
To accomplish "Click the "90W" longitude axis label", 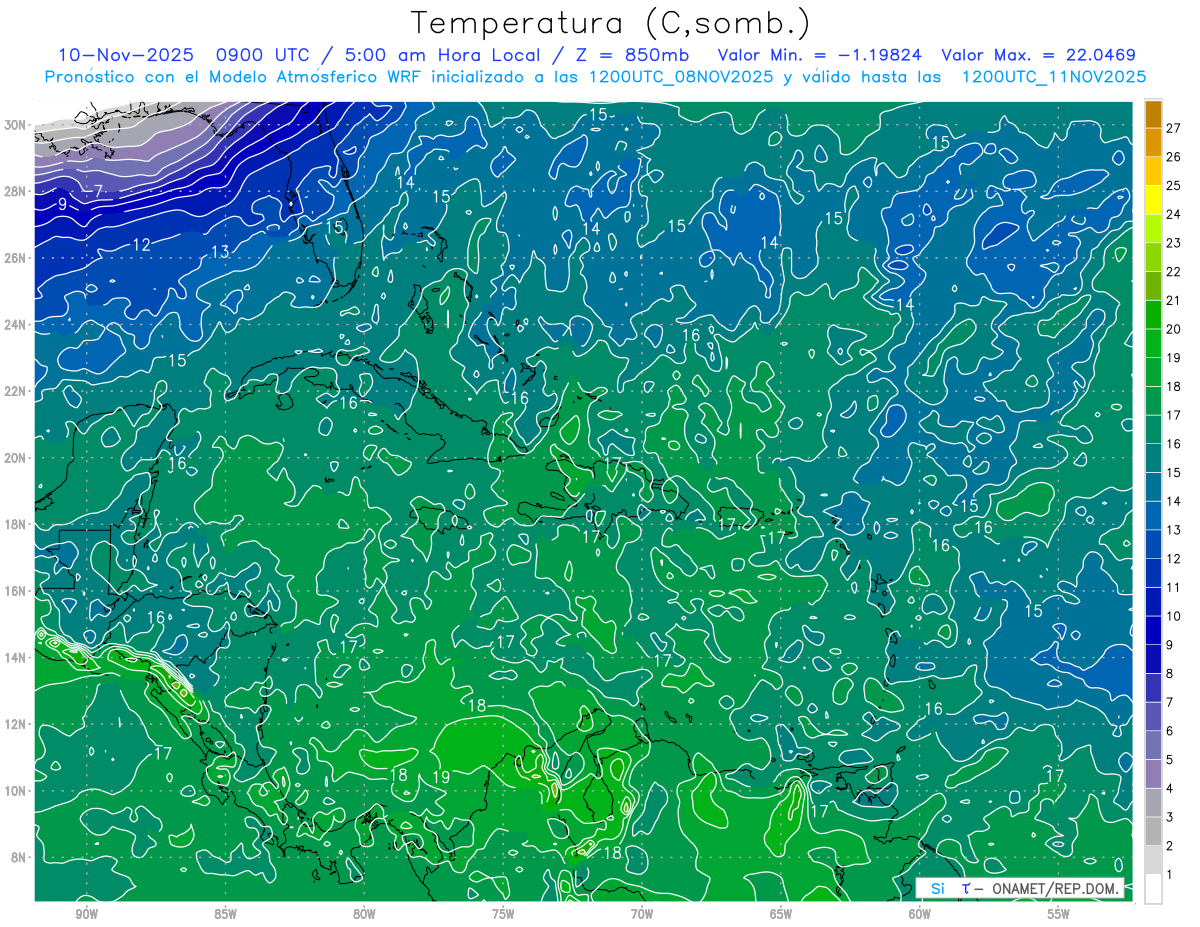I will click(x=87, y=914).
